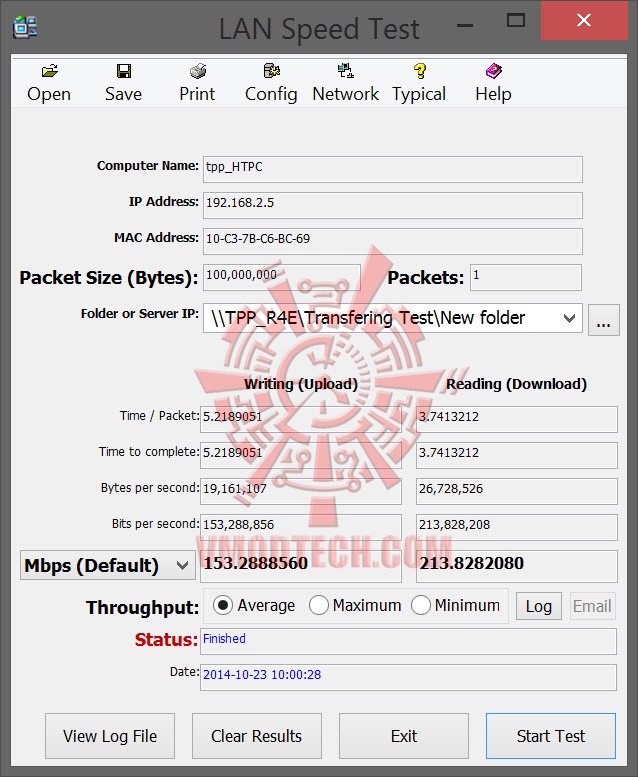
Task: Click the Exit button
Action: coord(404,736)
